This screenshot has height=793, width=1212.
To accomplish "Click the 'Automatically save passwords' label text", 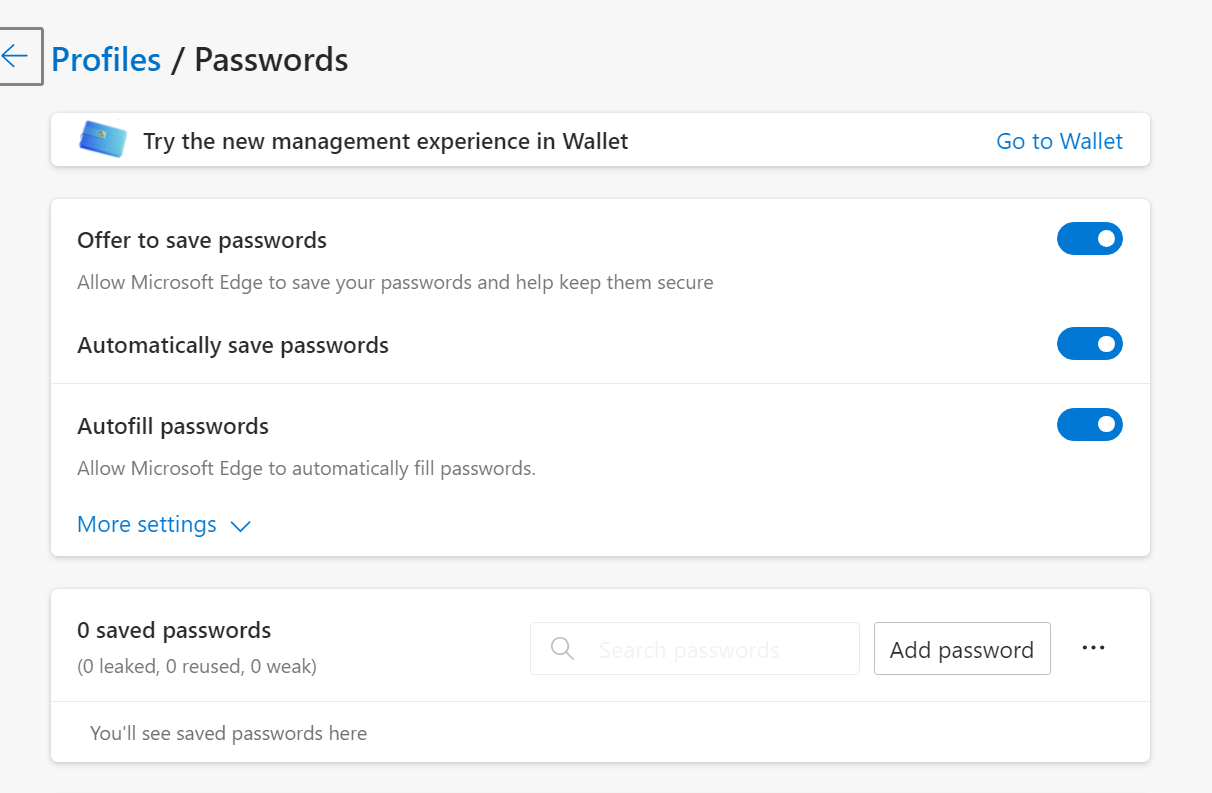I will 233,346.
